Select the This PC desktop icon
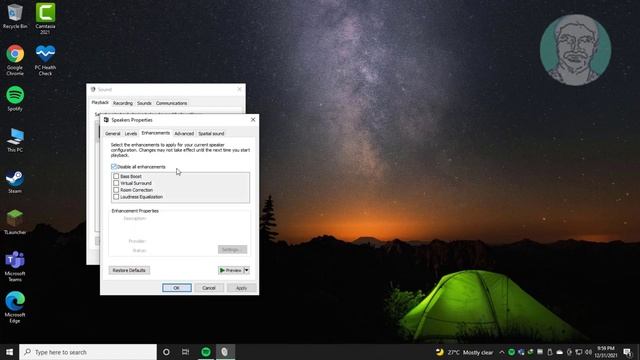Screen dimensions: 640x360 pyautogui.click(x=15, y=140)
